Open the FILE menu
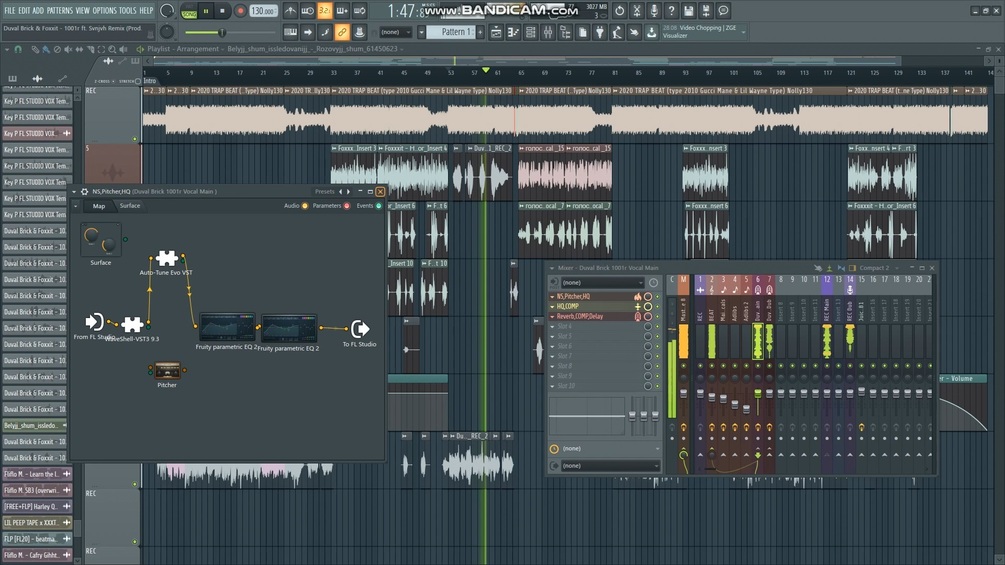Image resolution: width=1005 pixels, height=565 pixels. pyautogui.click(x=10, y=10)
